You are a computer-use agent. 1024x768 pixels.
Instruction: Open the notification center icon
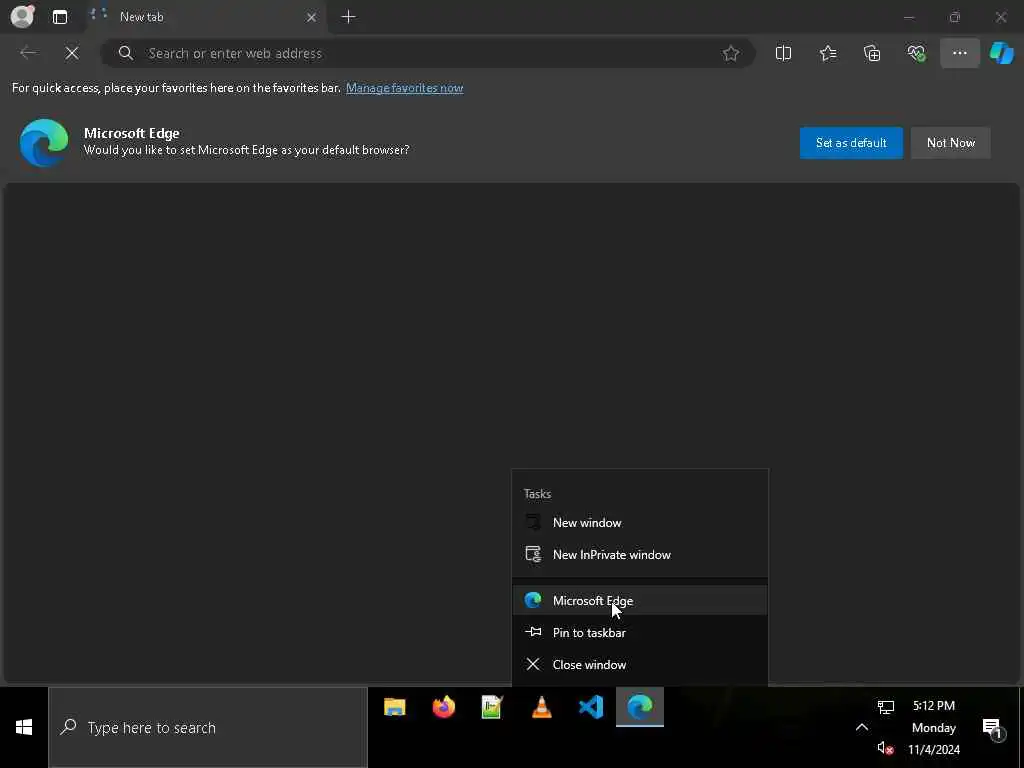pos(992,727)
